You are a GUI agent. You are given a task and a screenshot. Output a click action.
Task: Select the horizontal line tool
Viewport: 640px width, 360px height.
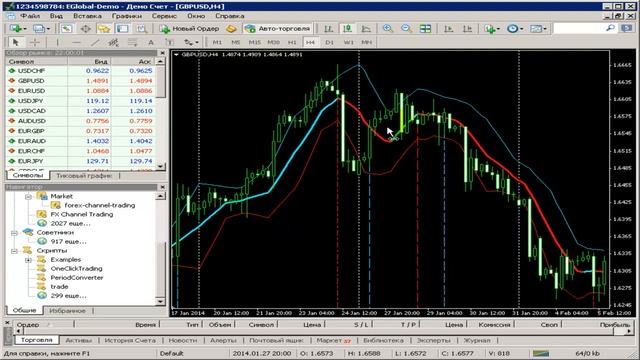pyautogui.click(x=76, y=42)
